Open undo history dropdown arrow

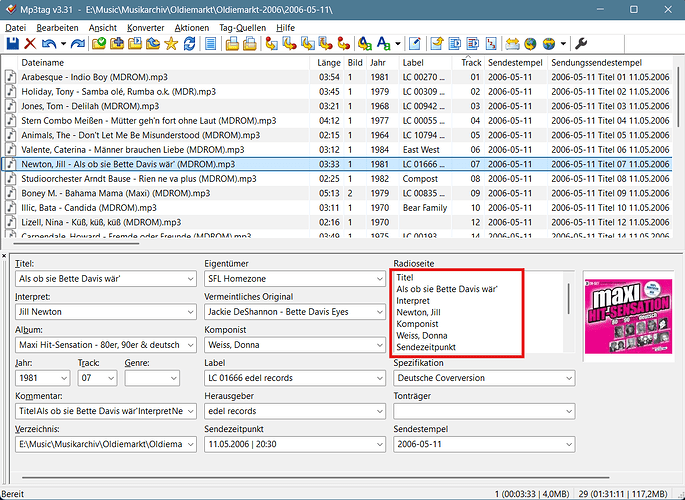tap(63, 44)
